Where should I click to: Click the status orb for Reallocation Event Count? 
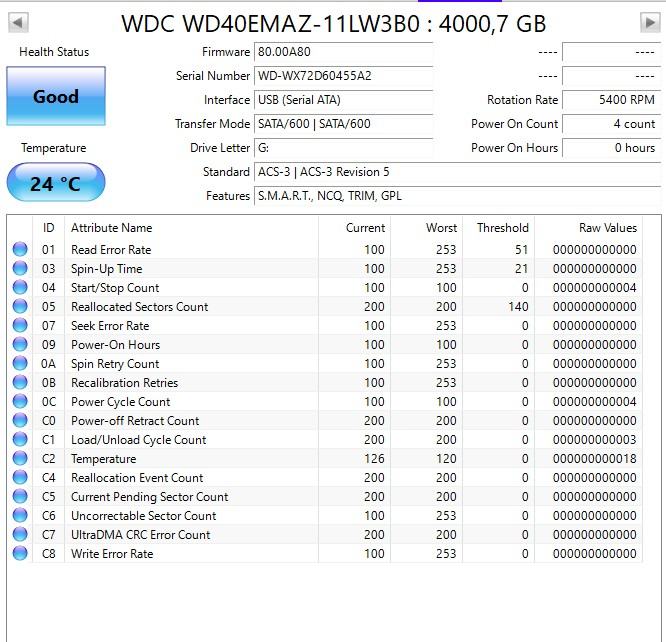[x=20, y=478]
